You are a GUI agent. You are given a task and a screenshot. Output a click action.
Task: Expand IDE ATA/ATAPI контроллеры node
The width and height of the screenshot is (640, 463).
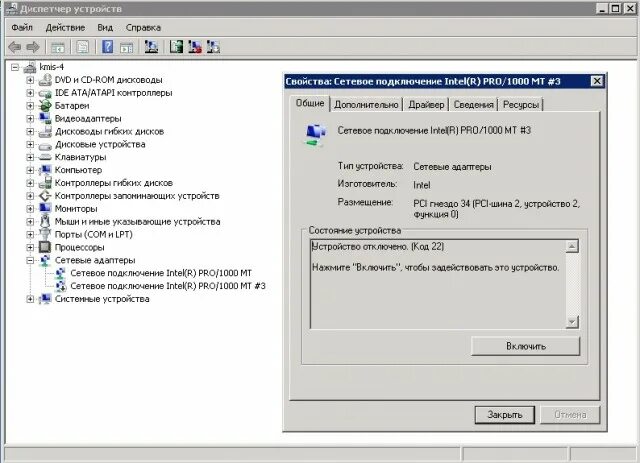coord(30,93)
